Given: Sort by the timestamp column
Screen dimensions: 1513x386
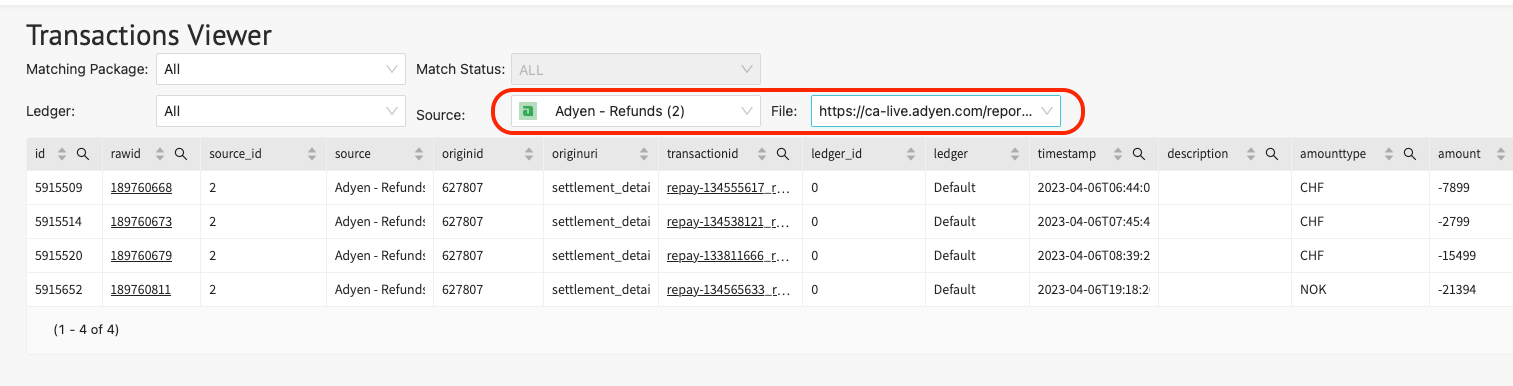Looking at the screenshot, I should [1117, 154].
